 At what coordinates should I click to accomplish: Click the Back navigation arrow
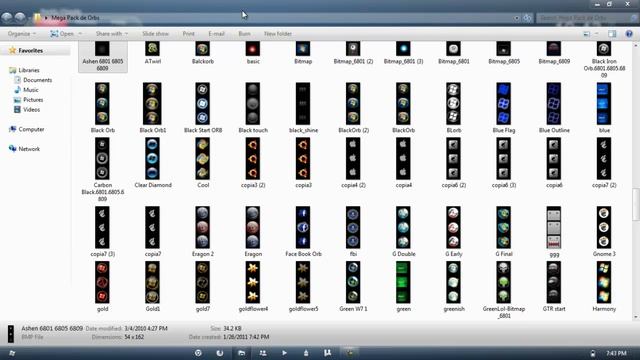coord(7,18)
